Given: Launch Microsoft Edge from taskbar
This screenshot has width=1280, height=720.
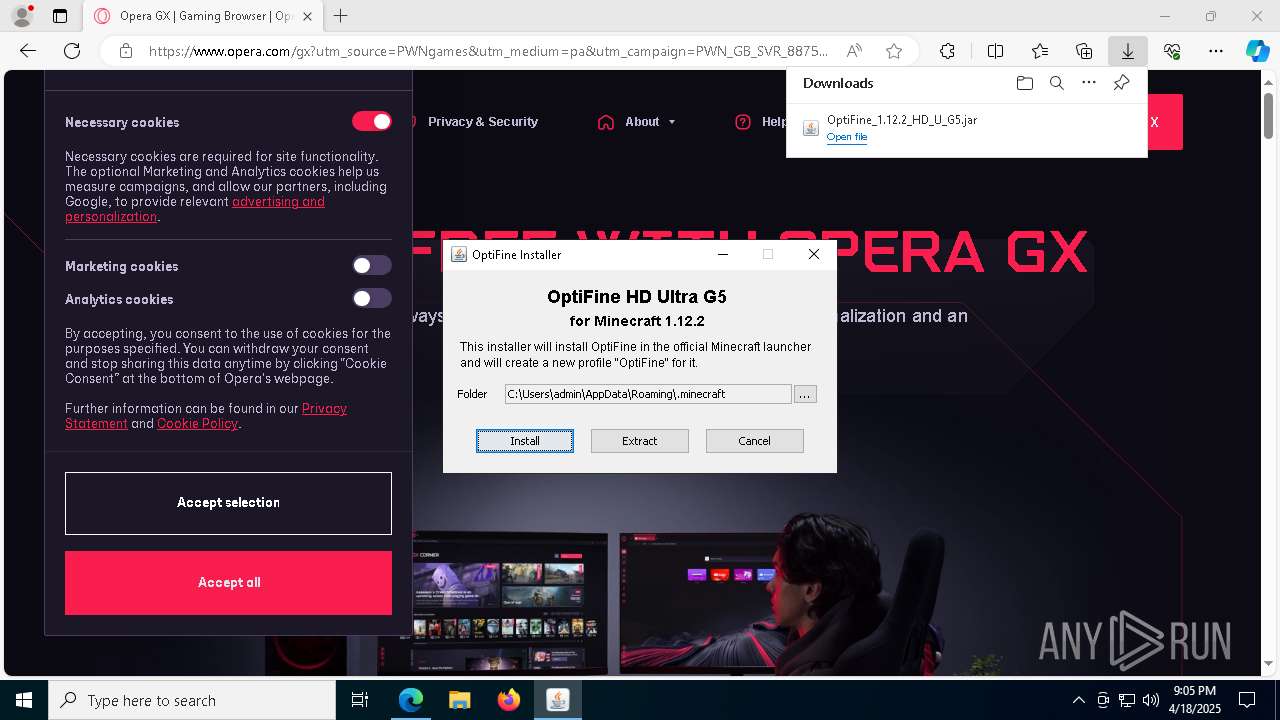Looking at the screenshot, I should click(x=411, y=700).
